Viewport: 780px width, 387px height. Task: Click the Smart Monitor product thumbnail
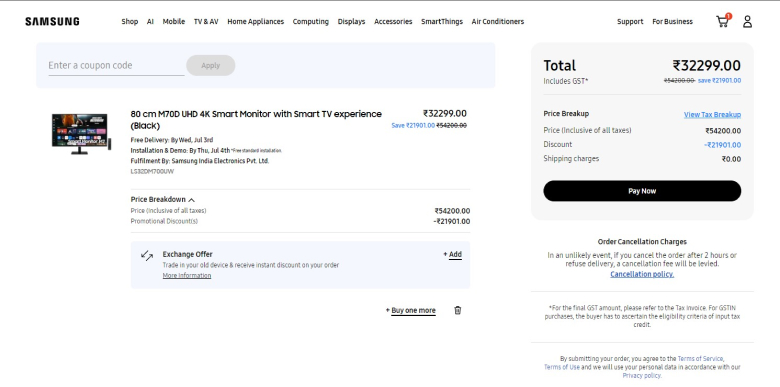(x=81, y=133)
